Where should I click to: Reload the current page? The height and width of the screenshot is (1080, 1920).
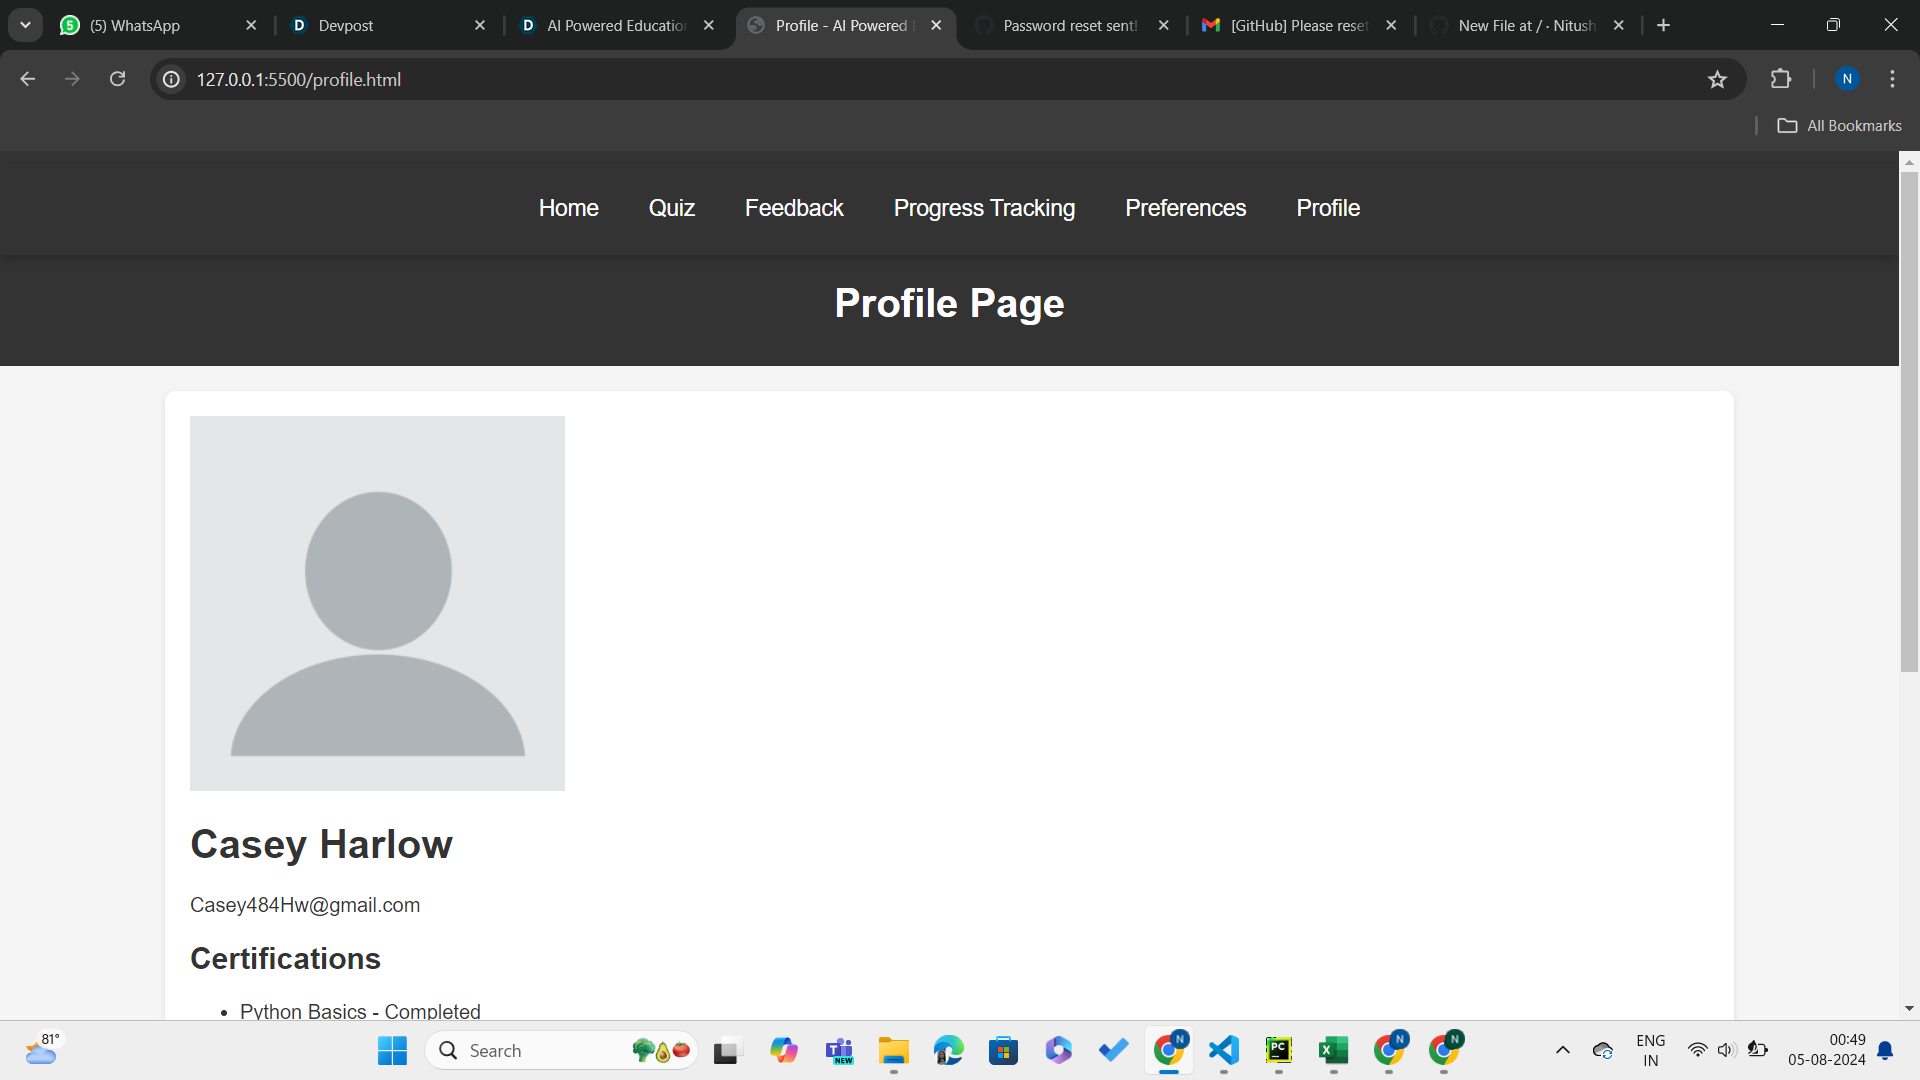click(117, 79)
